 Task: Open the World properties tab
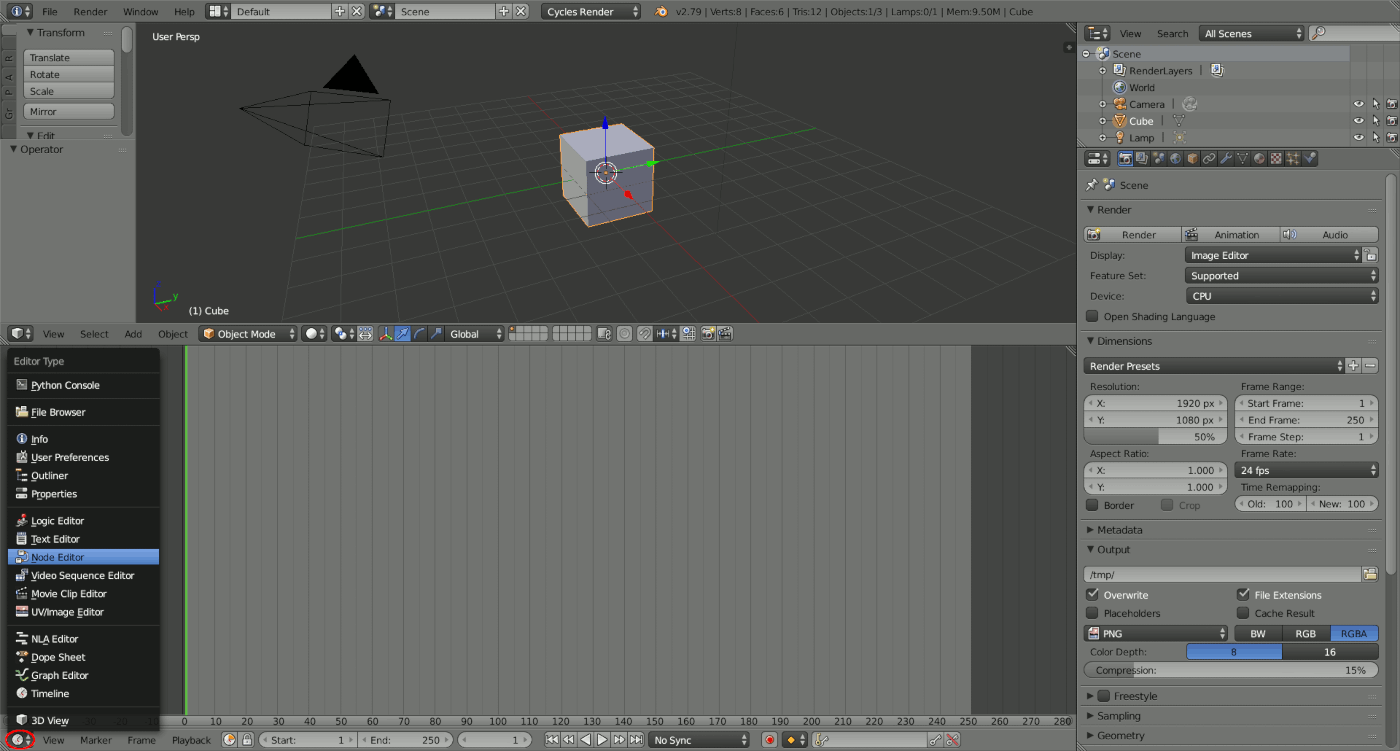click(x=1174, y=158)
